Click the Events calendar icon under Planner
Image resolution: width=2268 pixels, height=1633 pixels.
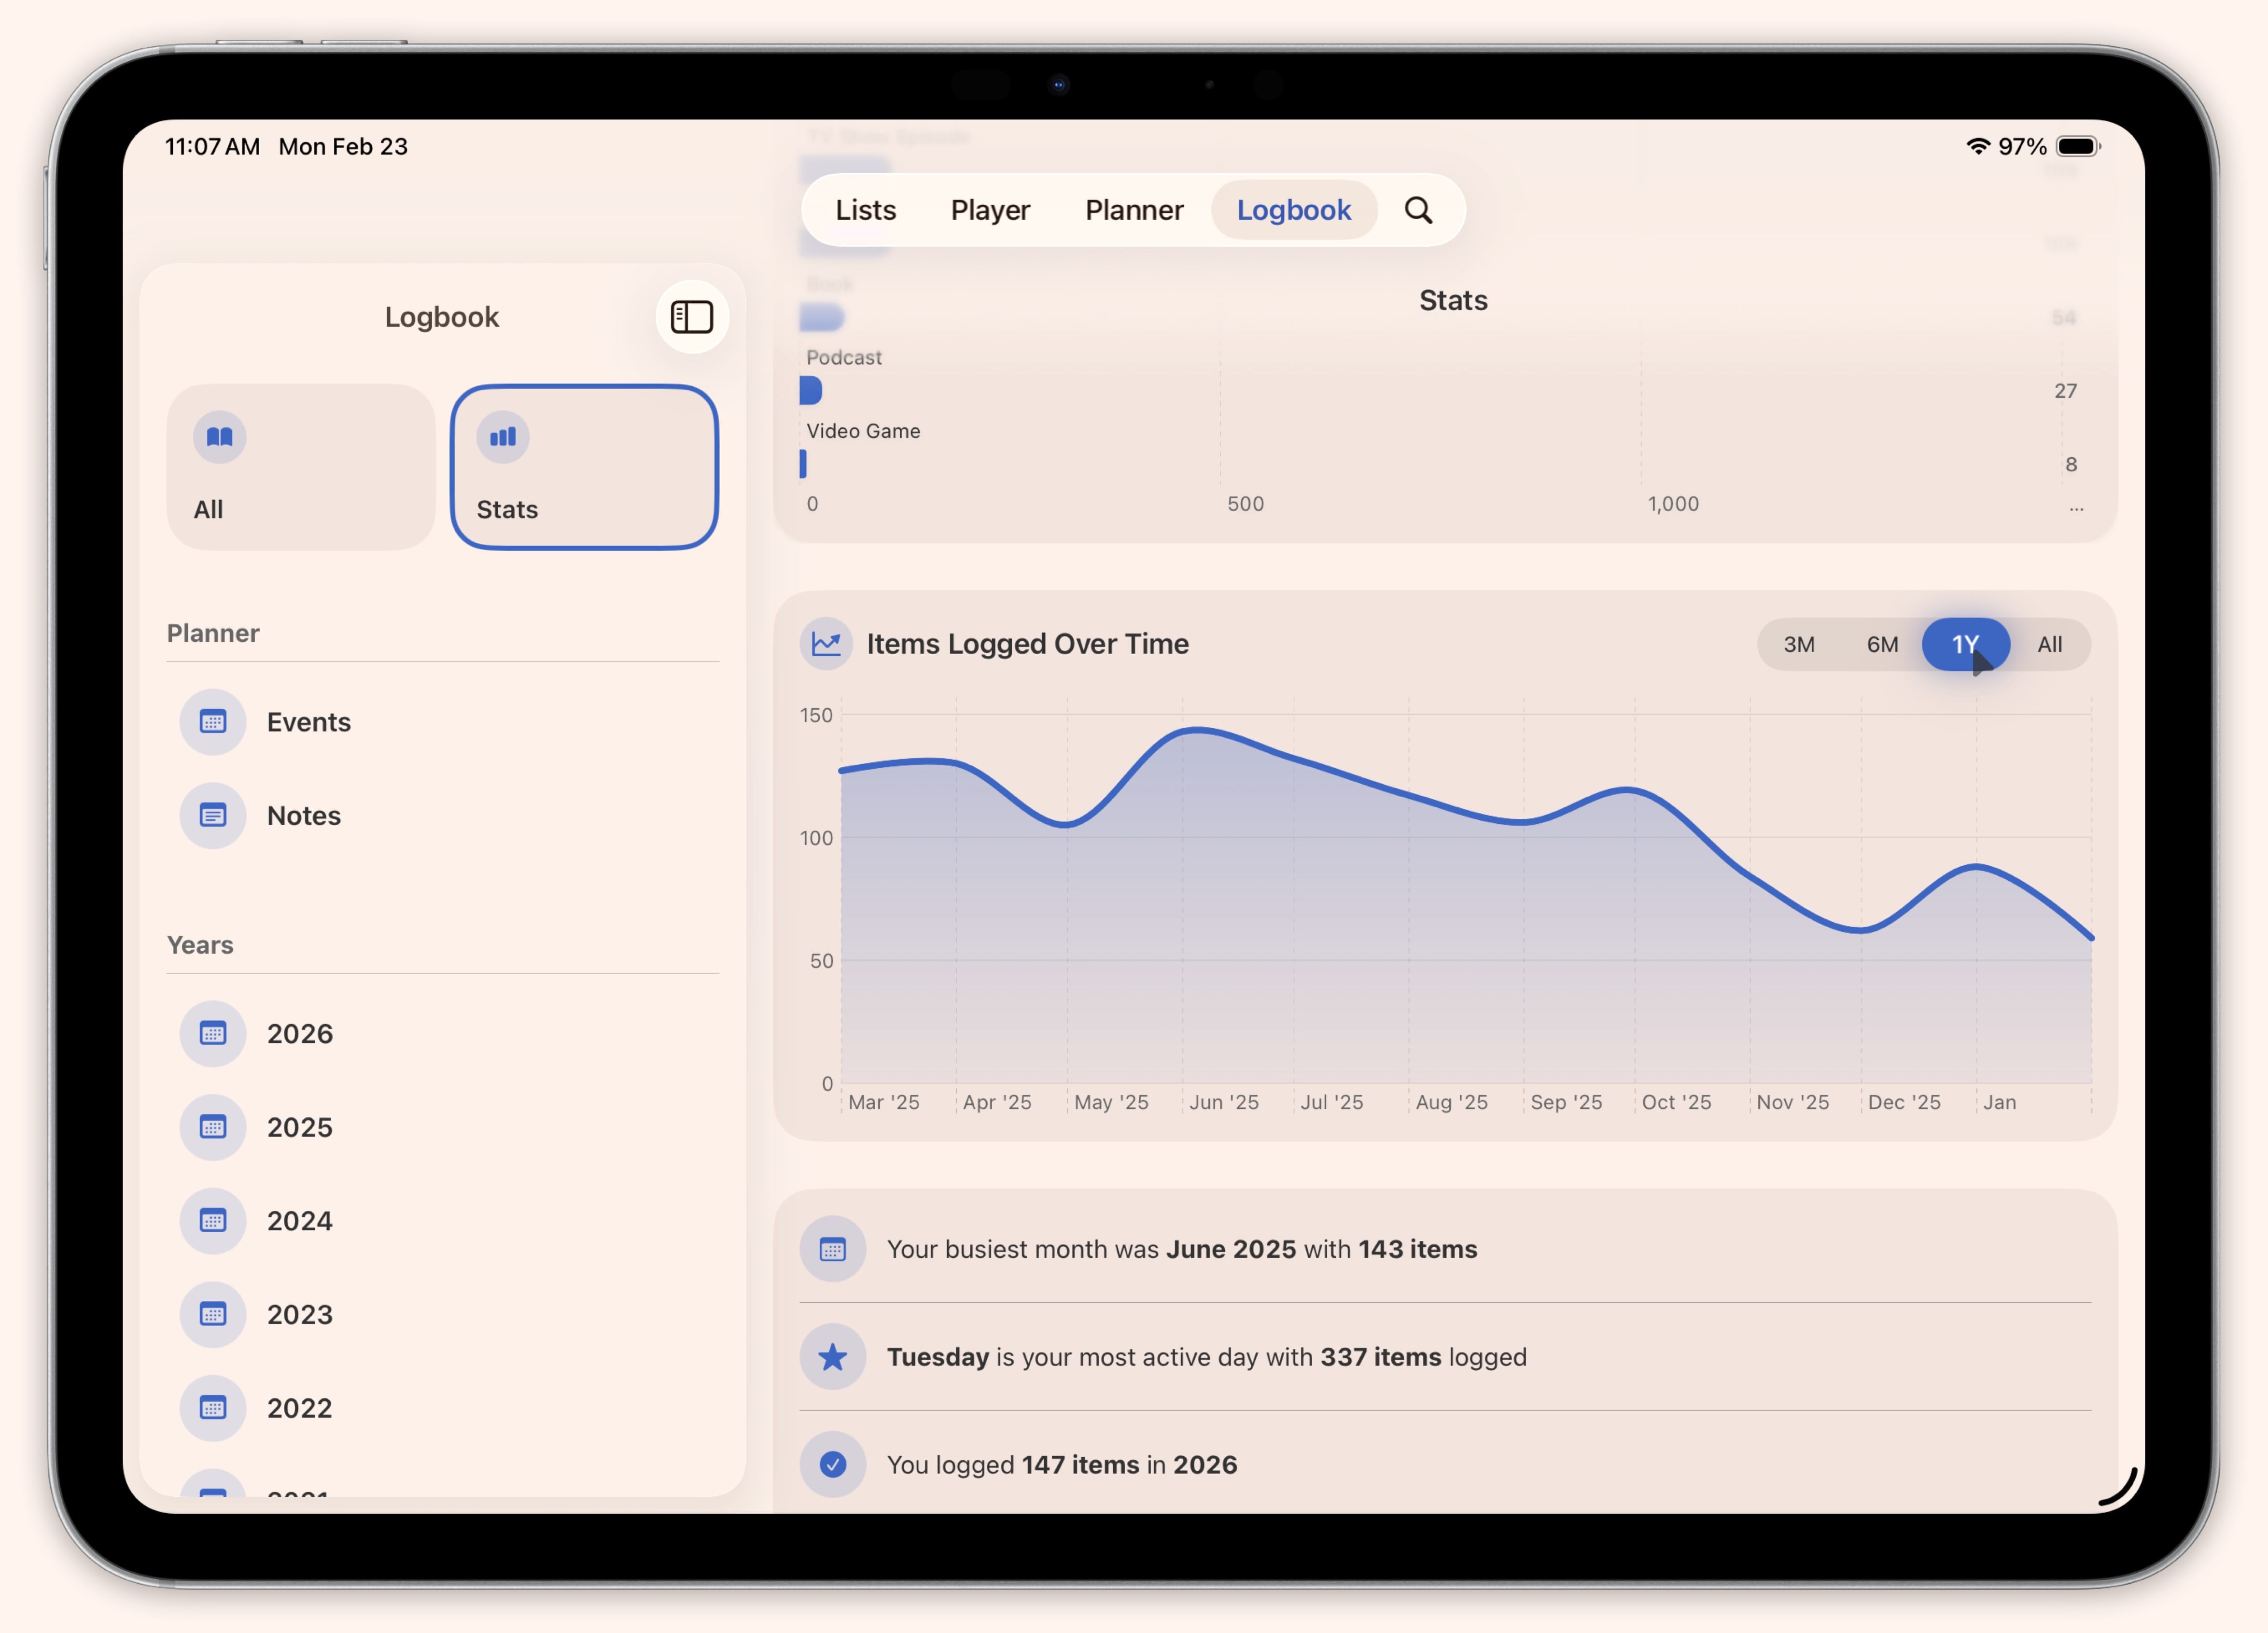[213, 721]
